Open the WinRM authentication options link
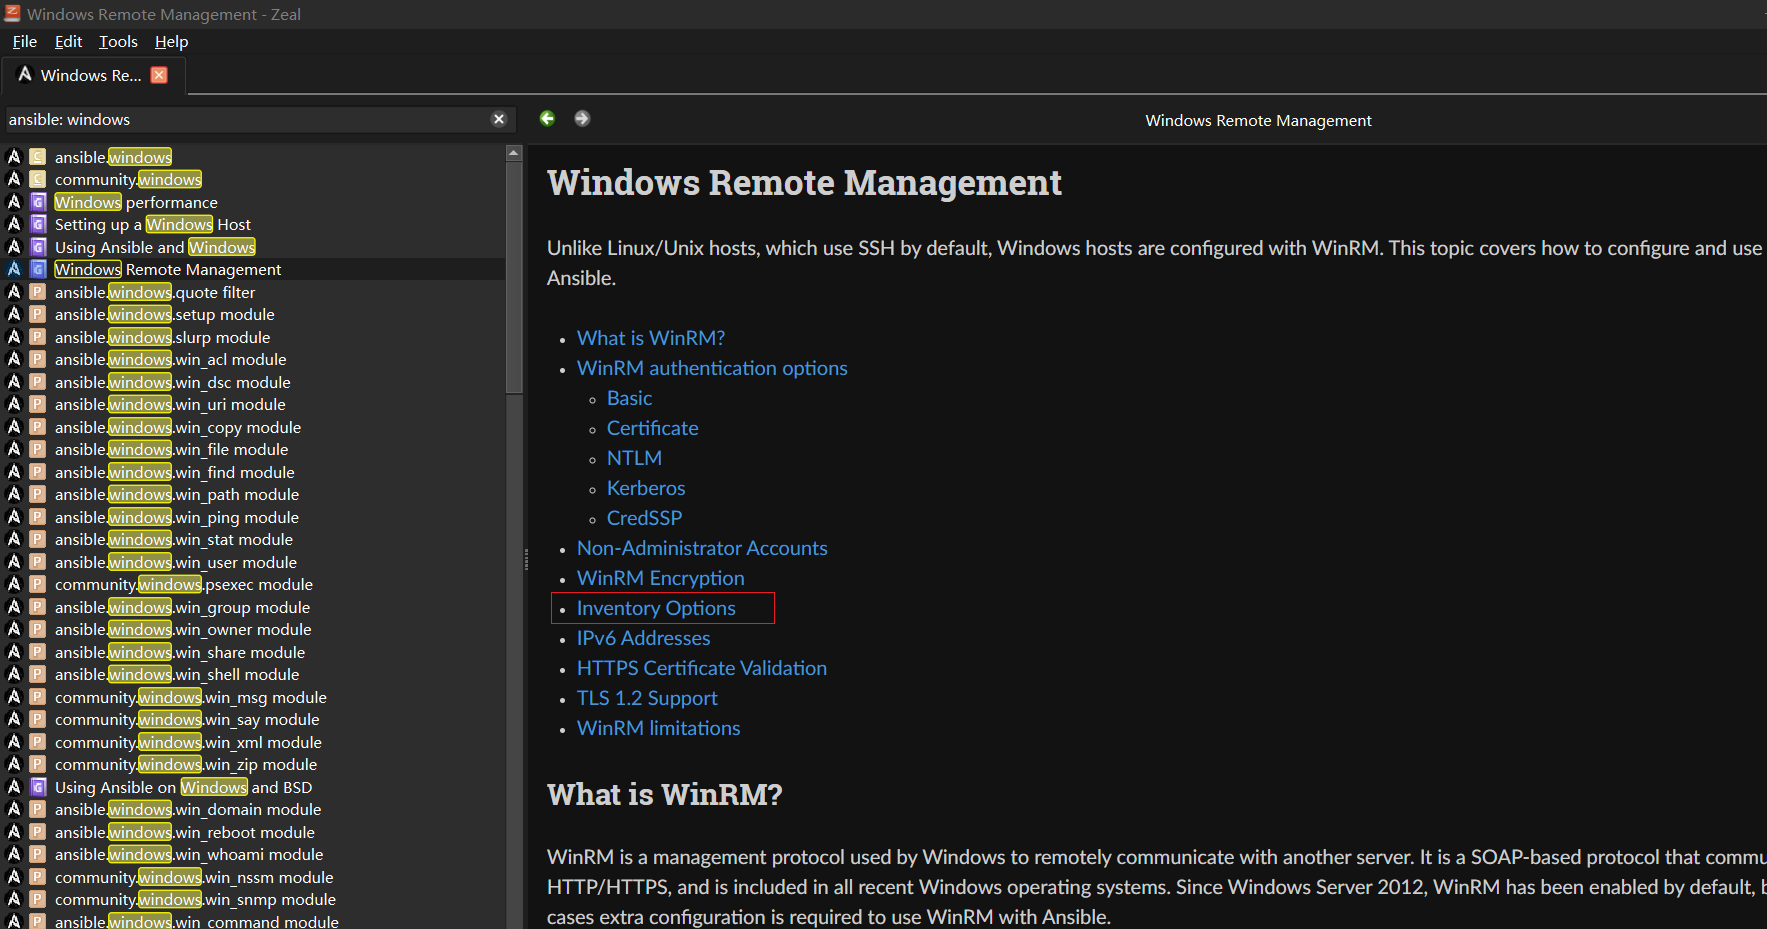The height and width of the screenshot is (929, 1767). (x=712, y=368)
